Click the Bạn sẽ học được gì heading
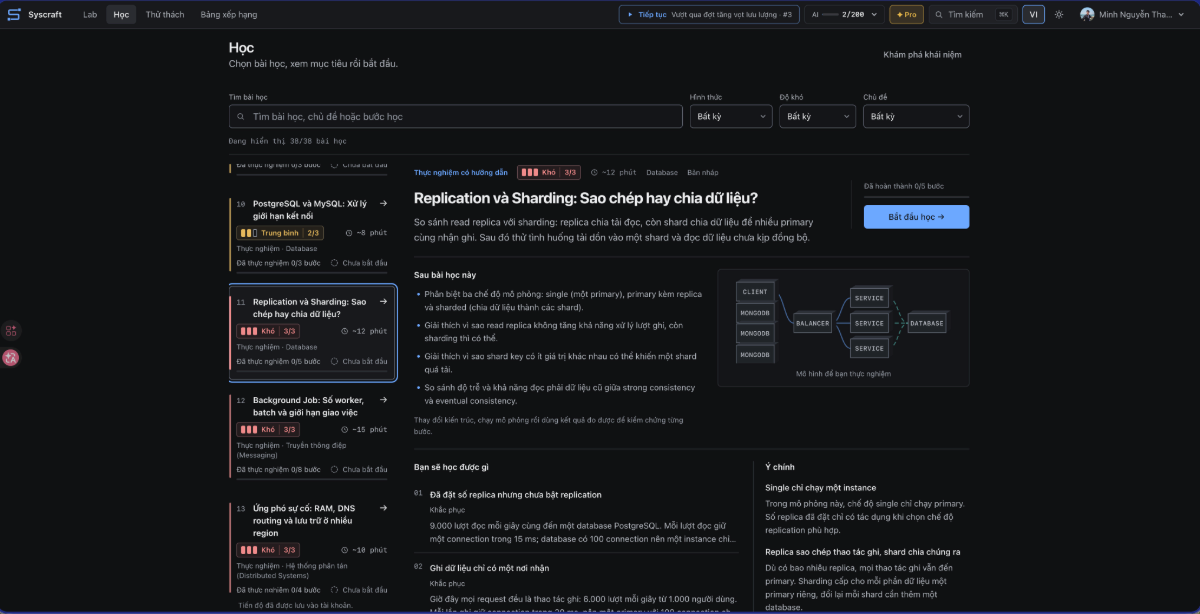Viewport: 1200px width, 614px height. 451,467
